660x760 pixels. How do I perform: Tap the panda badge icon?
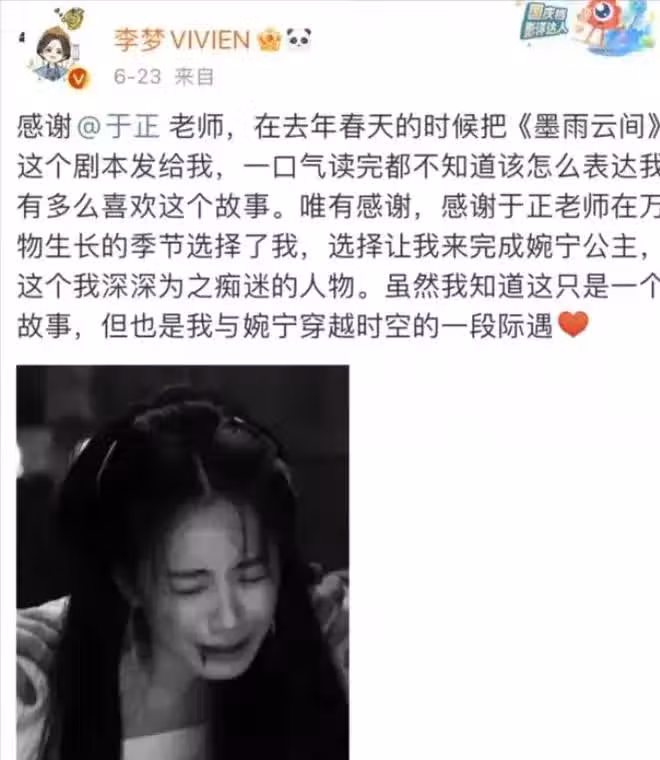point(299,38)
